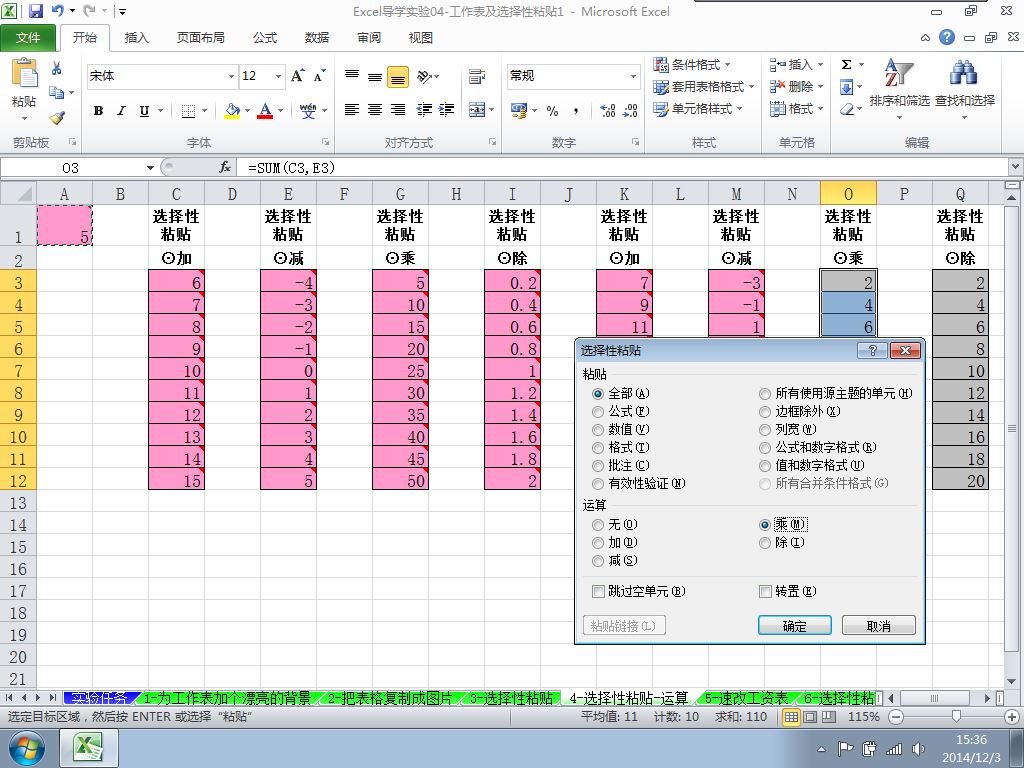The height and width of the screenshot is (768, 1024).
Task: Open the Excel Help question mark icon
Action: point(947,37)
